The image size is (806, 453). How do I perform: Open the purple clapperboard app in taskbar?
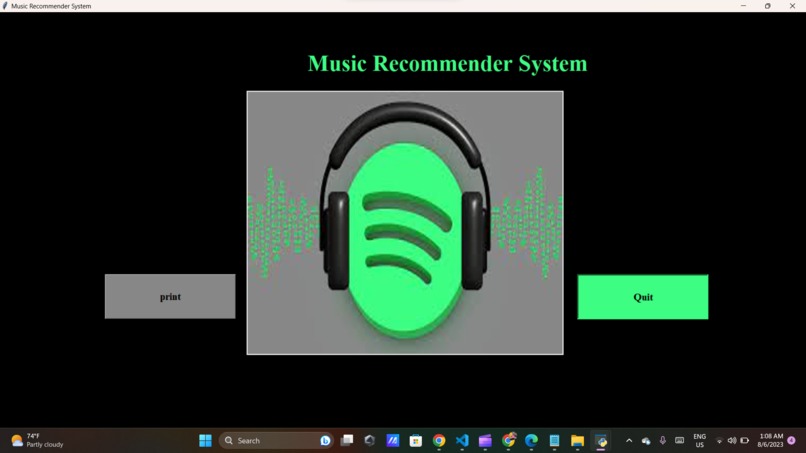point(485,441)
